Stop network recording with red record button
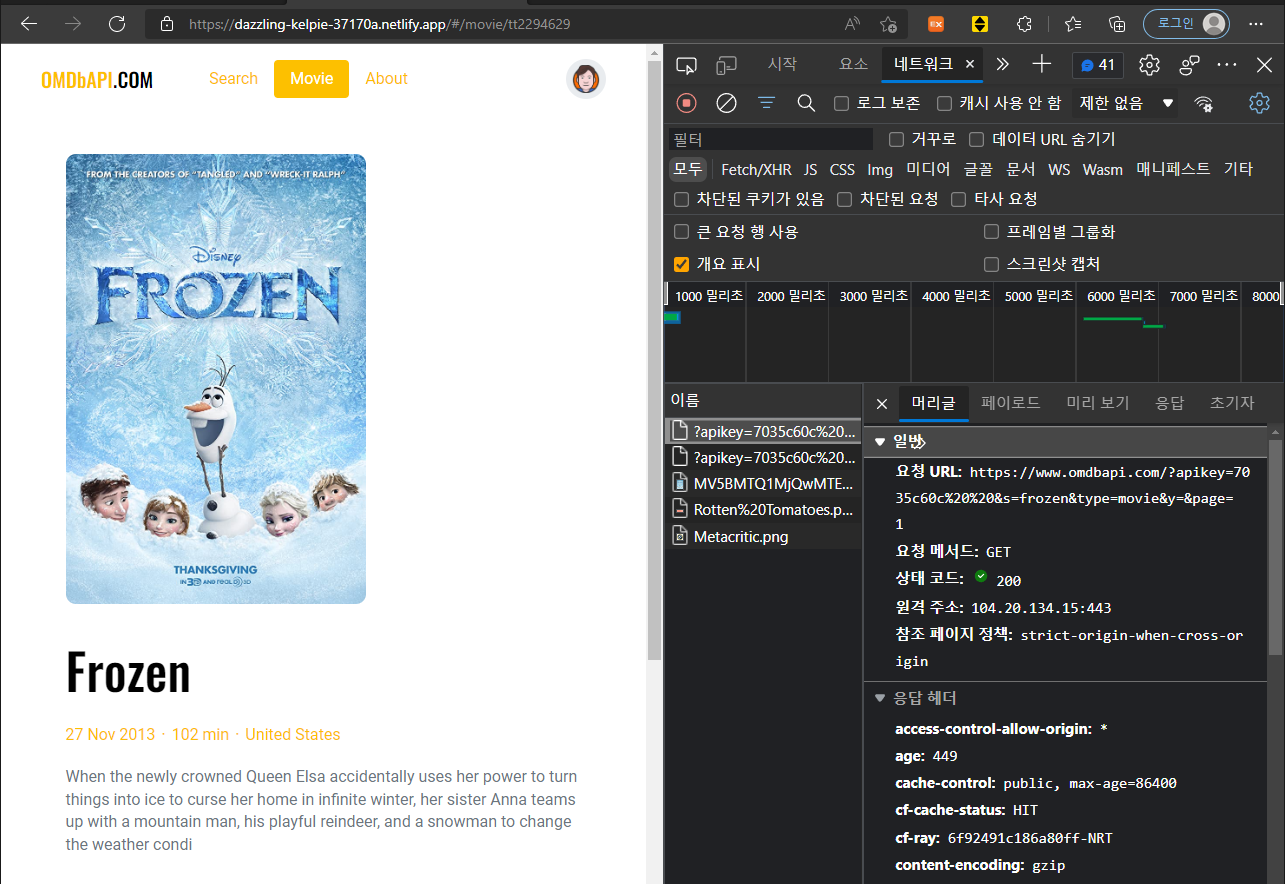1285x884 pixels. point(686,103)
